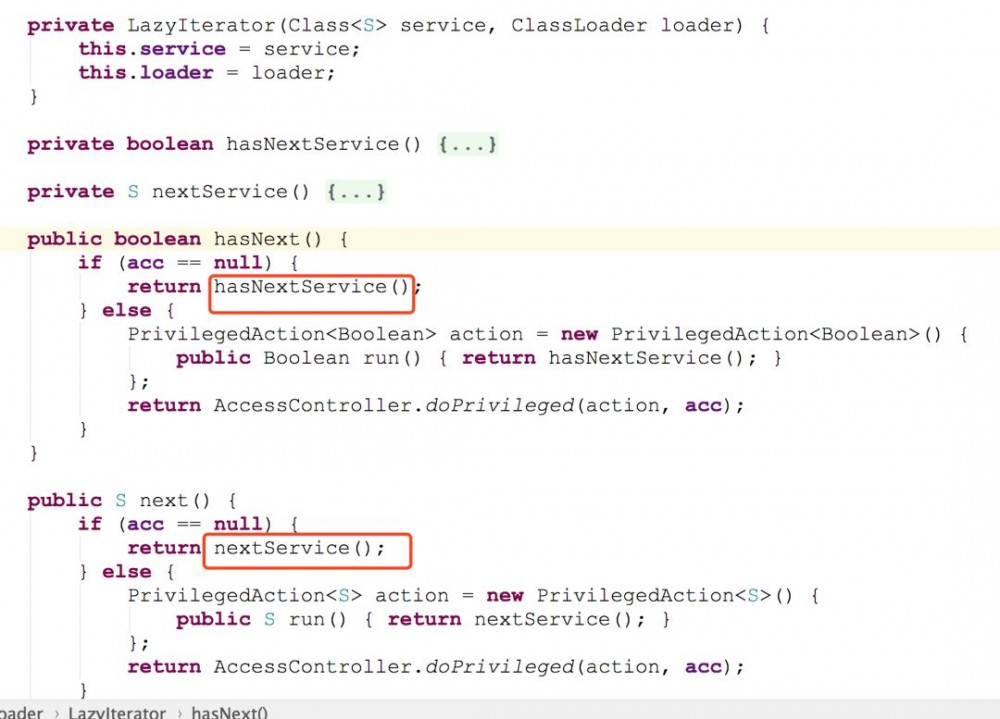This screenshot has height=719, width=1000.
Task: Expand the folded hasNextService() method body
Action: [467, 144]
